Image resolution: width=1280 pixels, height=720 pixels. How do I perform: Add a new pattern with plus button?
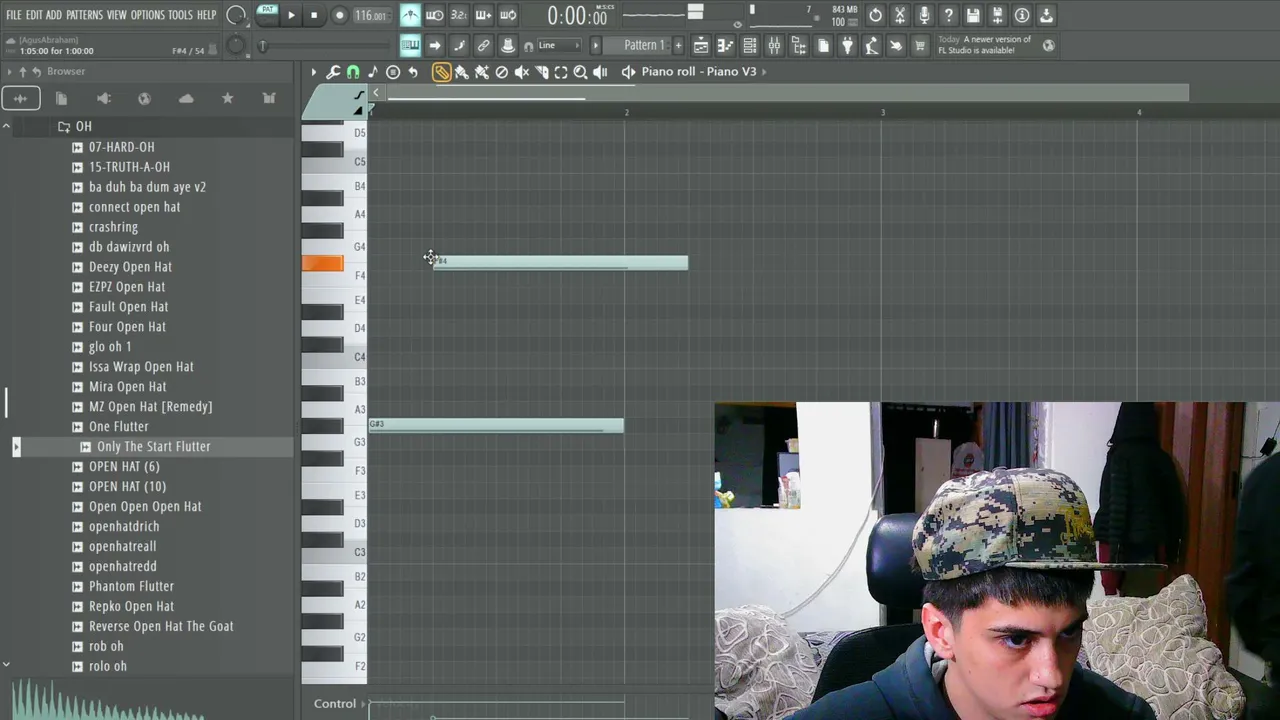[x=677, y=45]
